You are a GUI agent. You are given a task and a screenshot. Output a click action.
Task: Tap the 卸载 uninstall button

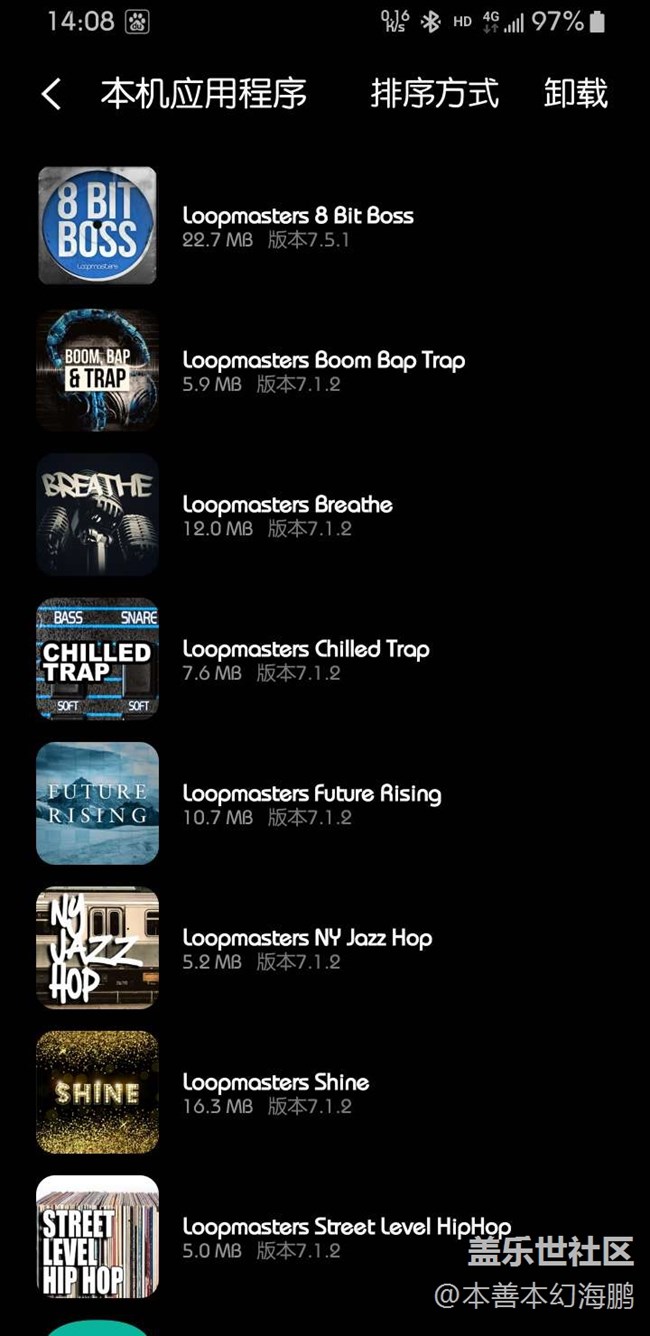[x=576, y=93]
